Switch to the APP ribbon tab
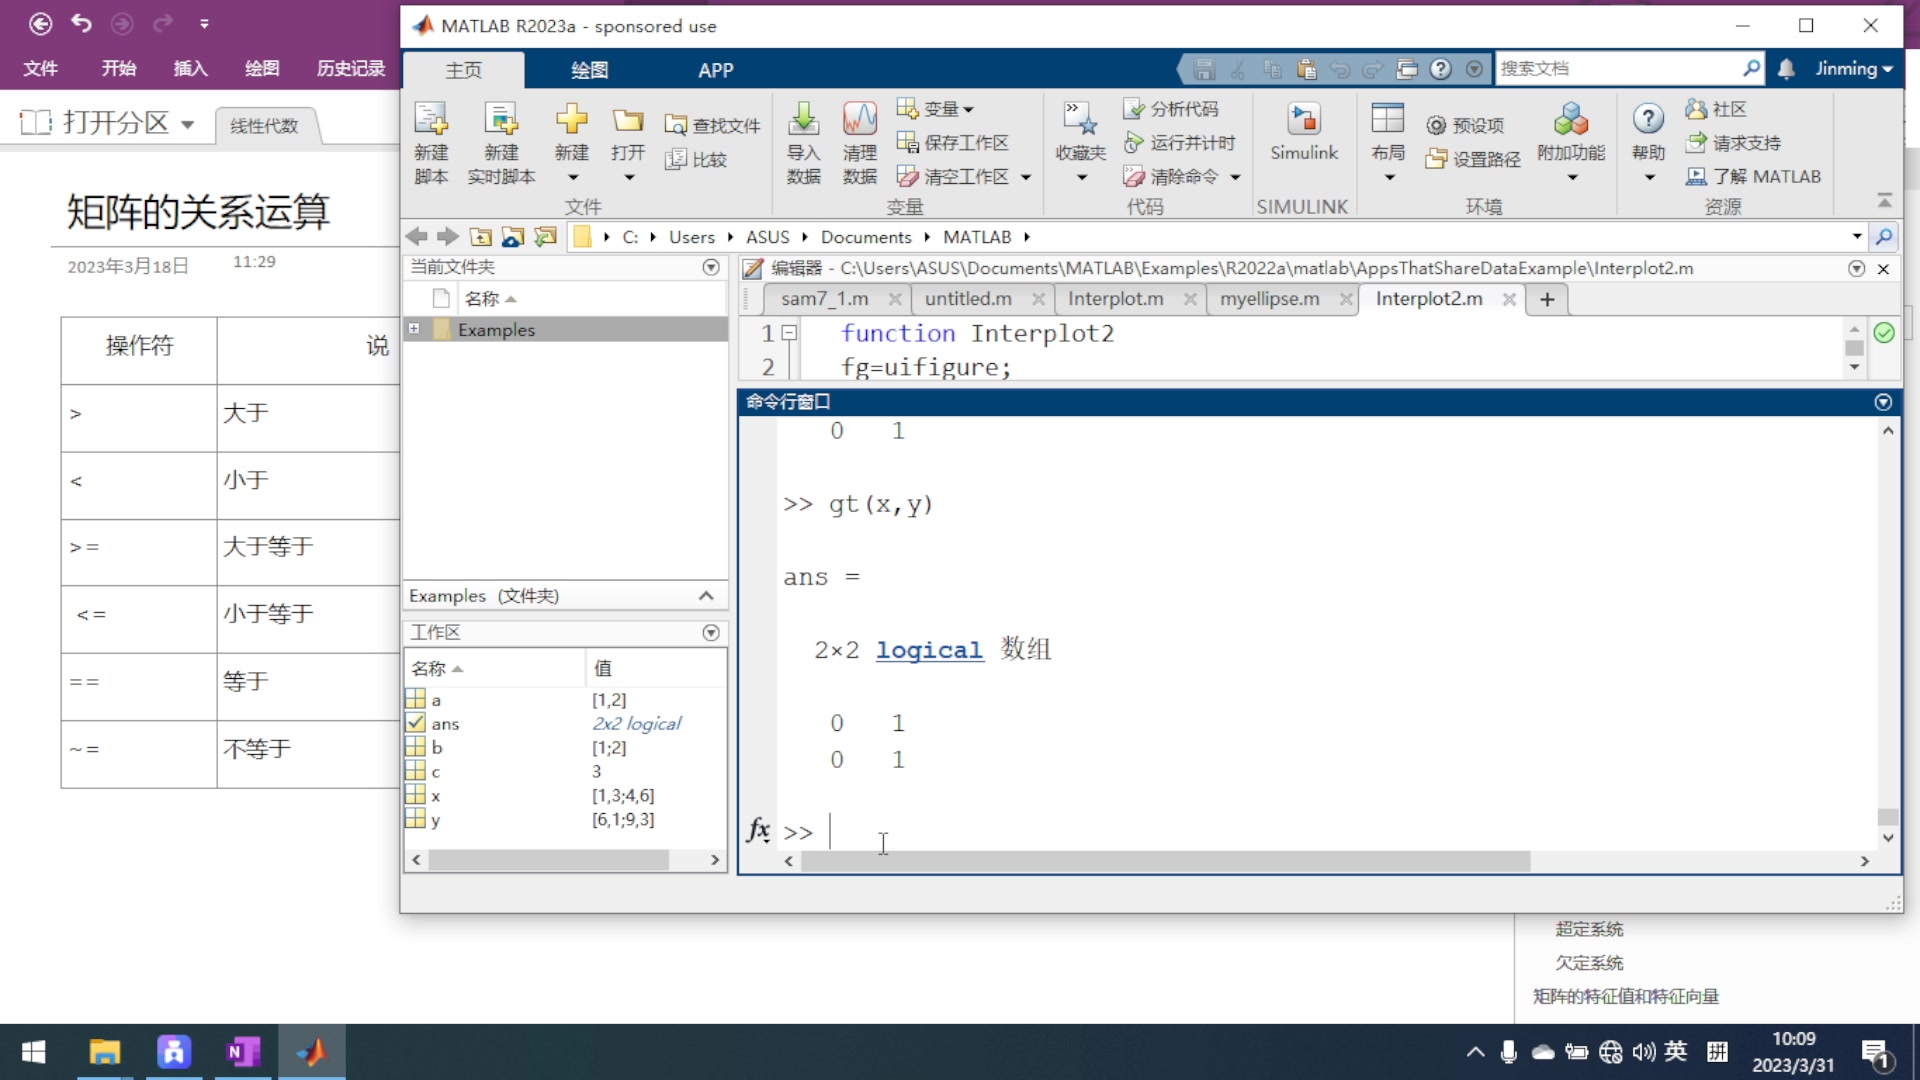 tap(715, 70)
